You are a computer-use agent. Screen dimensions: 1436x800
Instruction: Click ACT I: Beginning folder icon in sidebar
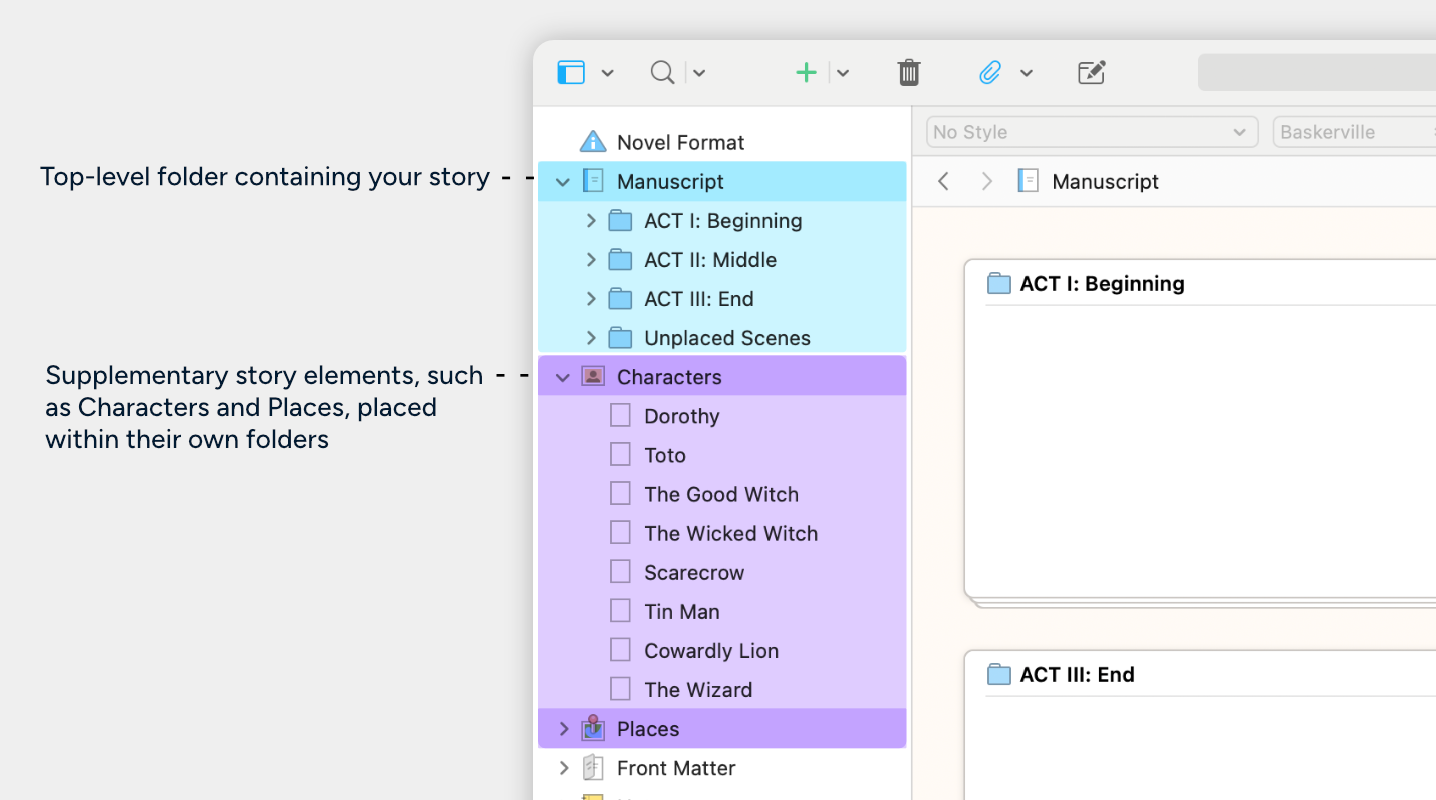click(x=621, y=221)
